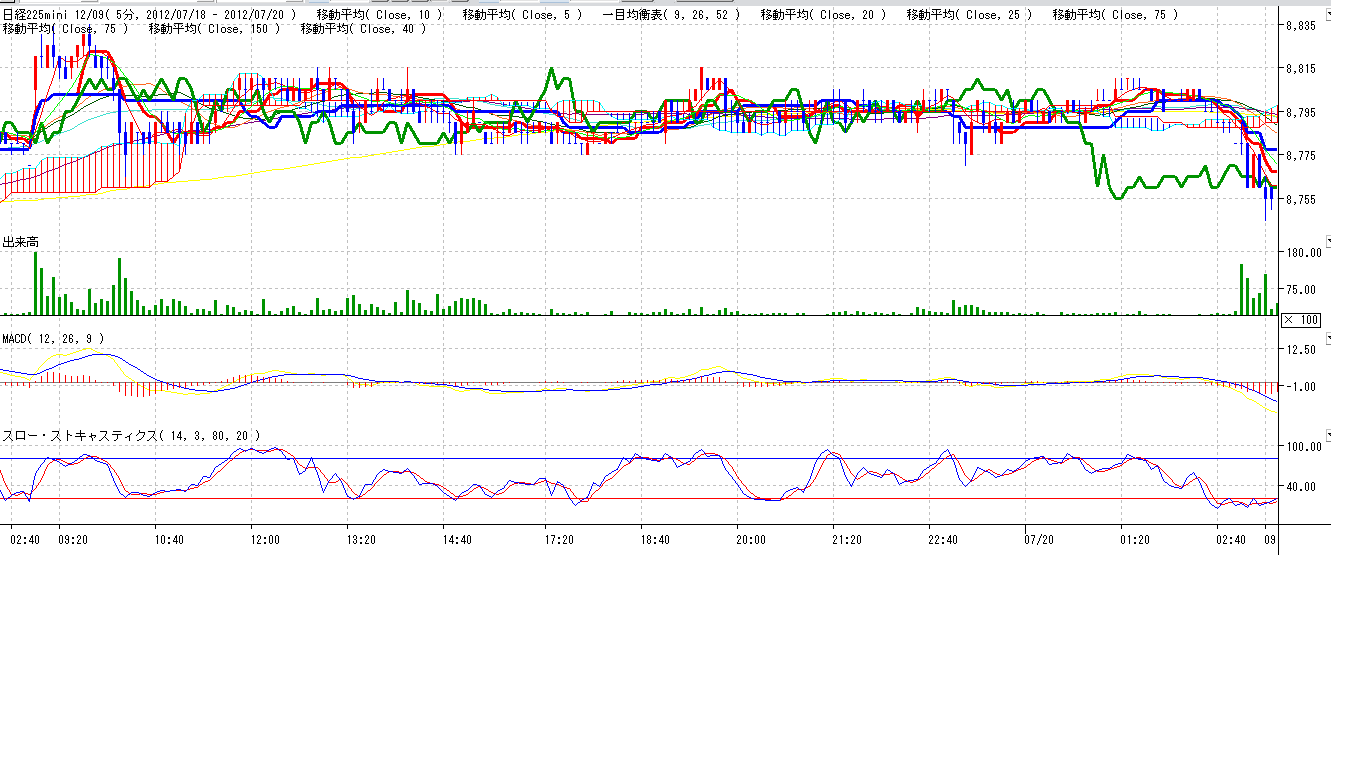Click the 12:00 marker on time axis
The image size is (1366, 768).
(x=265, y=539)
